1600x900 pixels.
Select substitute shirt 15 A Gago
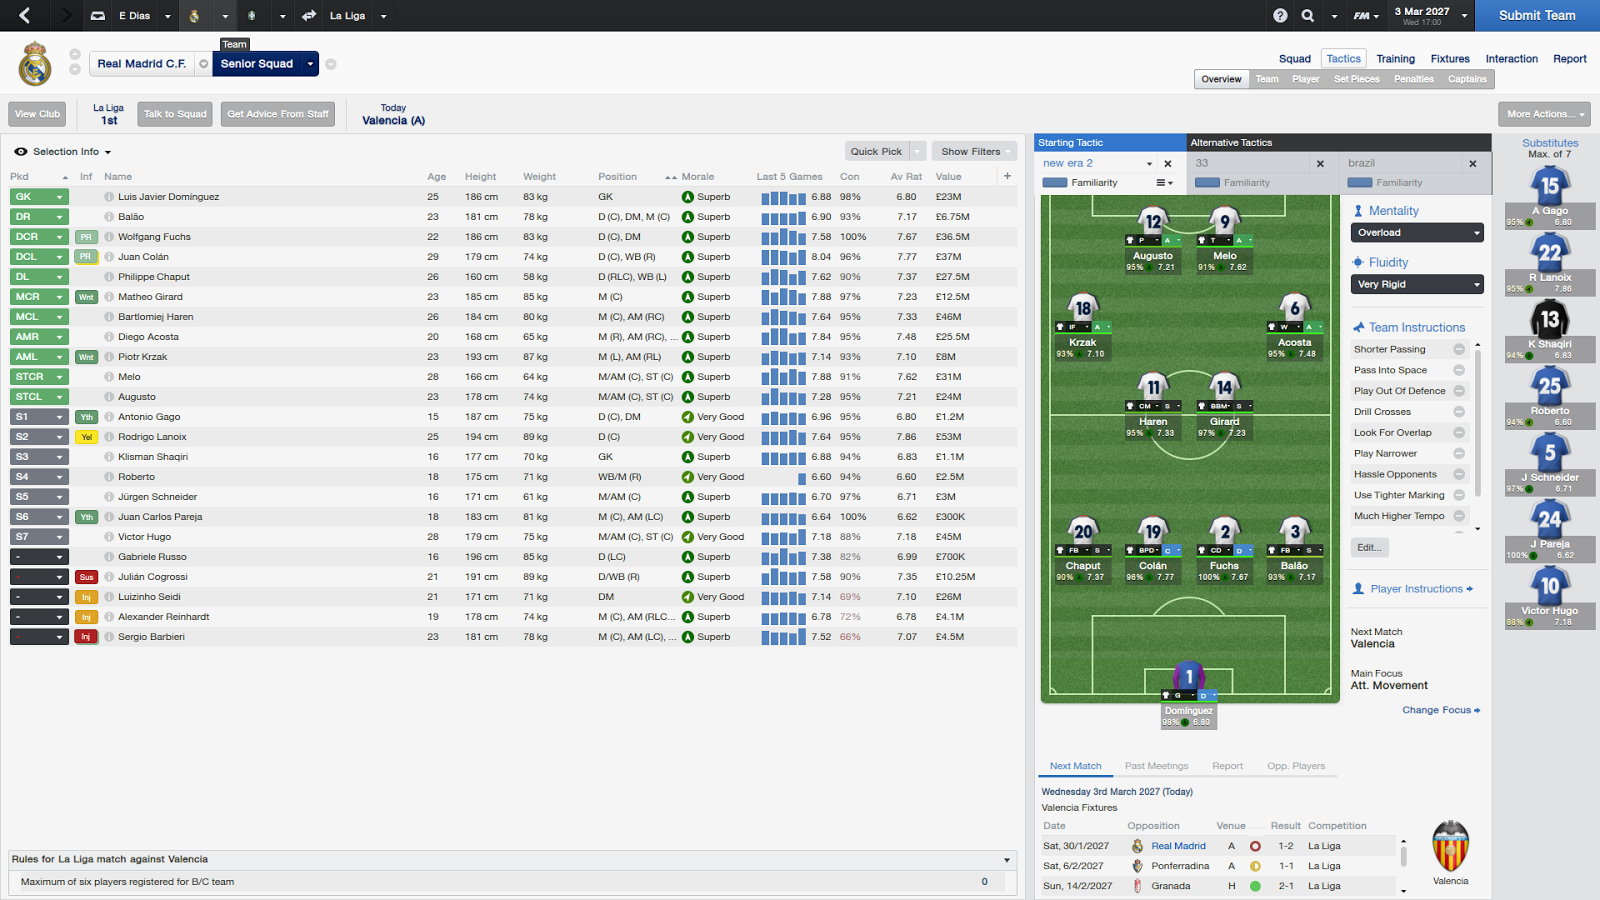(1550, 186)
